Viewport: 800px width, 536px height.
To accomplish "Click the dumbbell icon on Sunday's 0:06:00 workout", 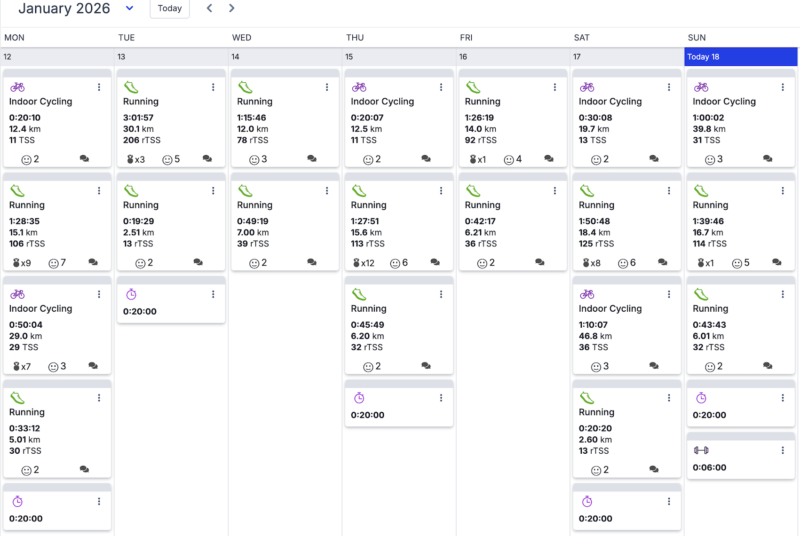I will [701, 450].
